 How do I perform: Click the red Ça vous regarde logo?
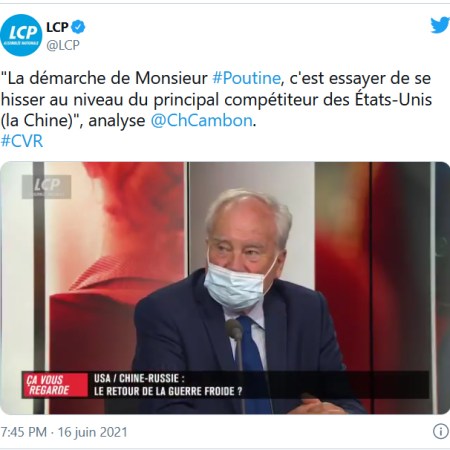point(55,385)
